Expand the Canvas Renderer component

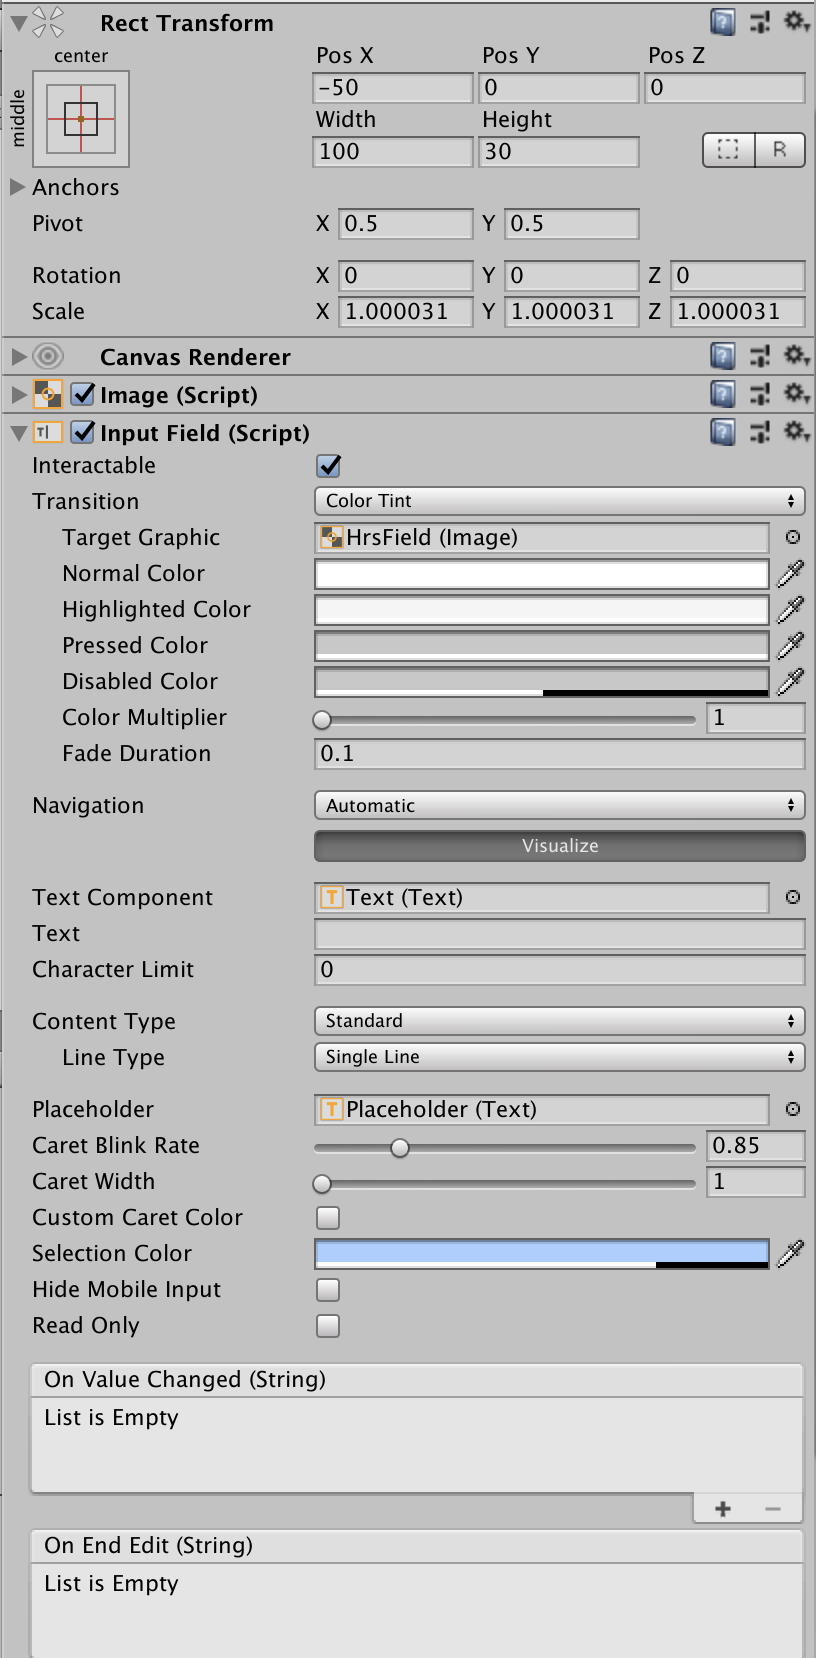pyautogui.click(x=19, y=357)
